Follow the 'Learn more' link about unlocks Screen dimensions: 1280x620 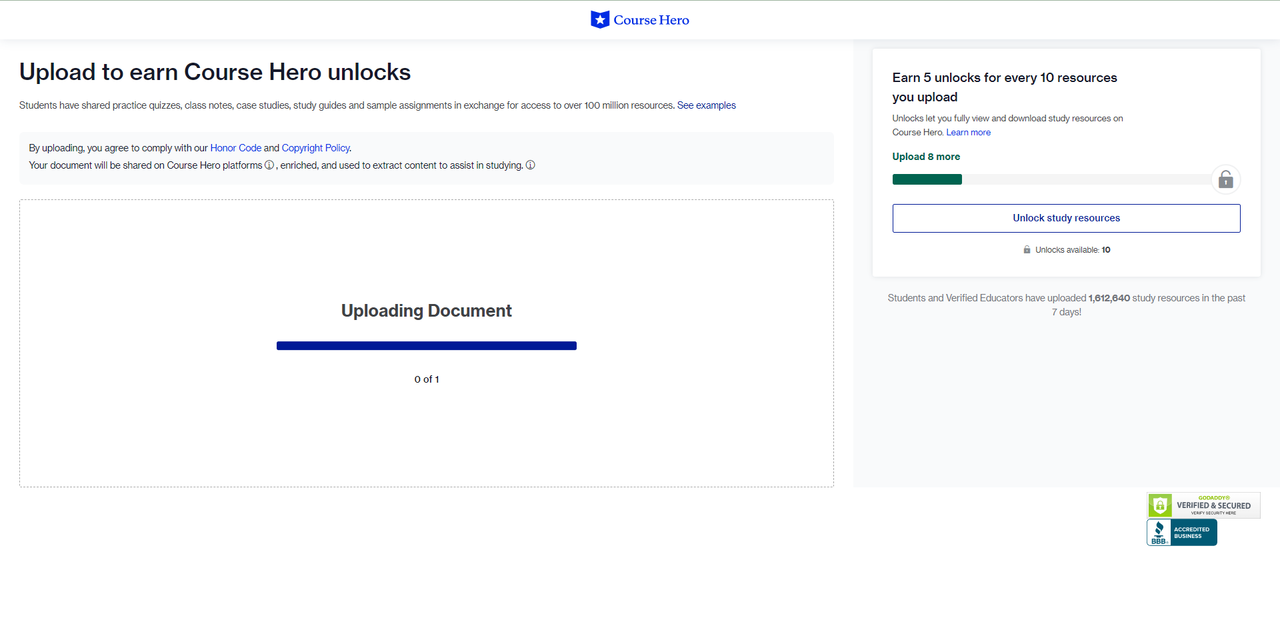(968, 132)
